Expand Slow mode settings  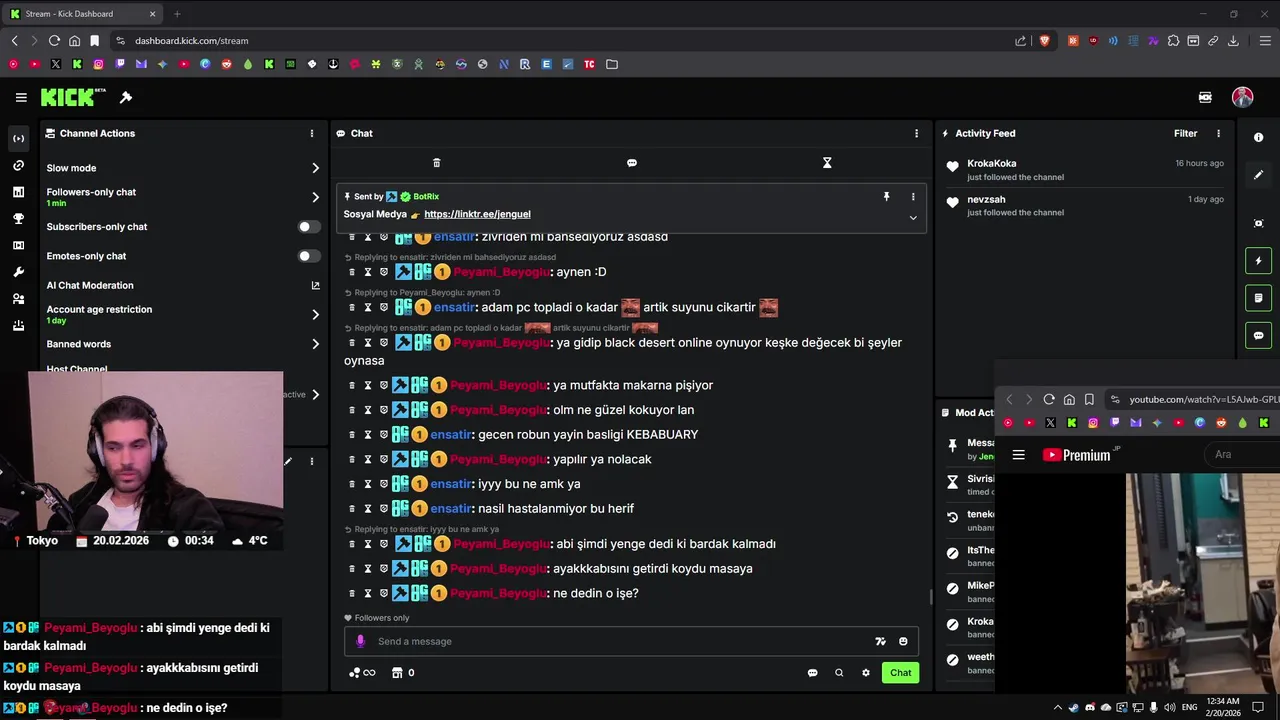315,168
